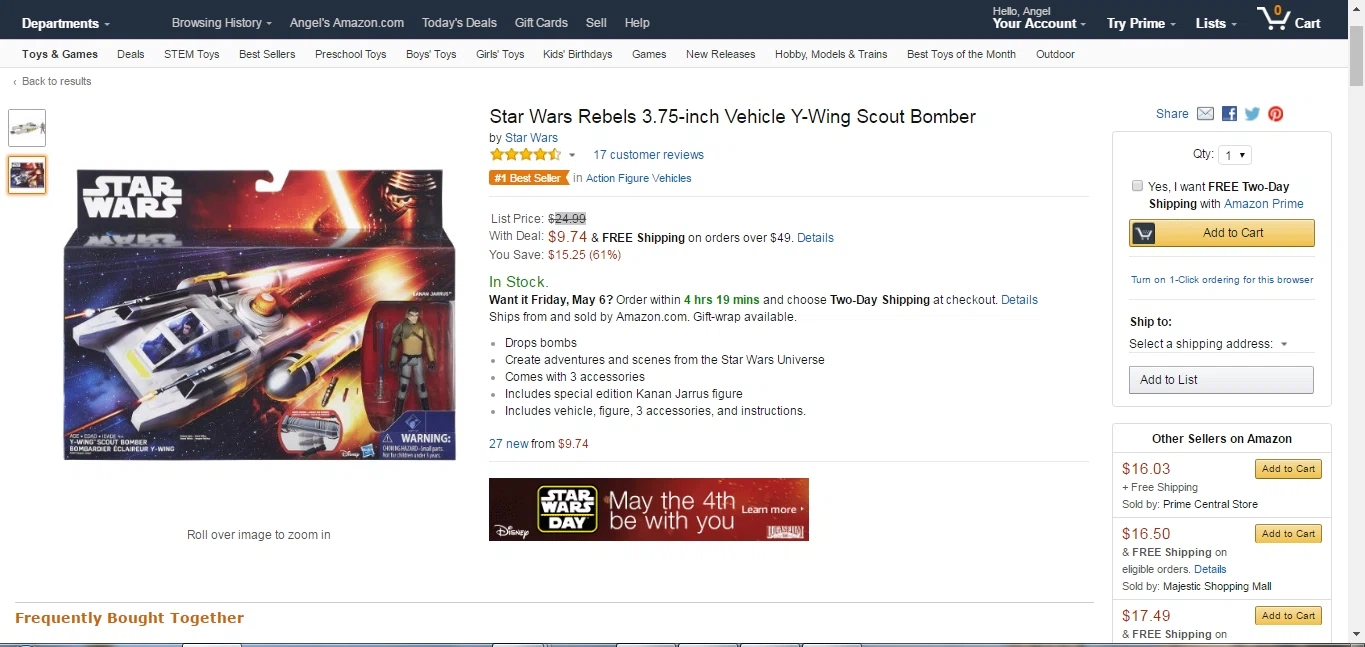Open Best Sellers subnav item

[267, 54]
